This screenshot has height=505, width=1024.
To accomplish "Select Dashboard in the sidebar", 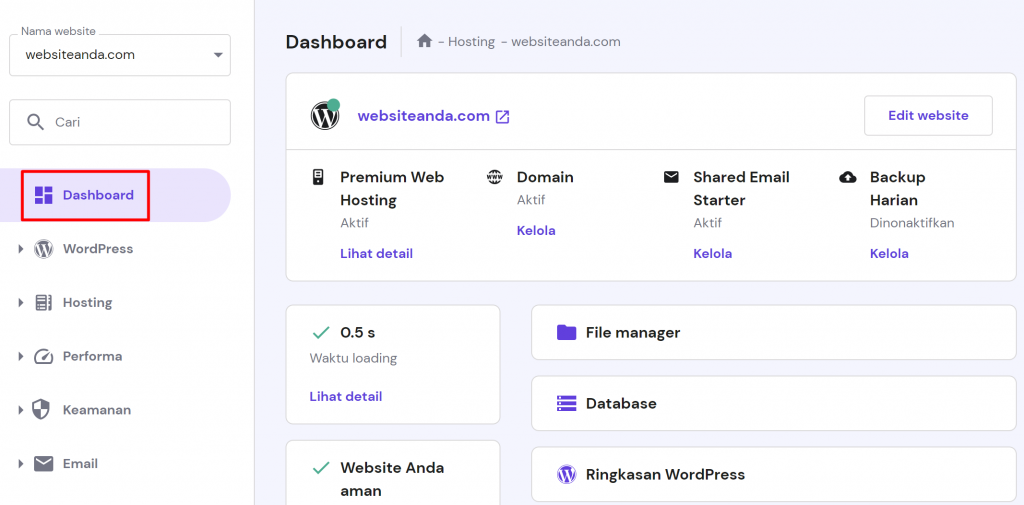I will point(97,195).
